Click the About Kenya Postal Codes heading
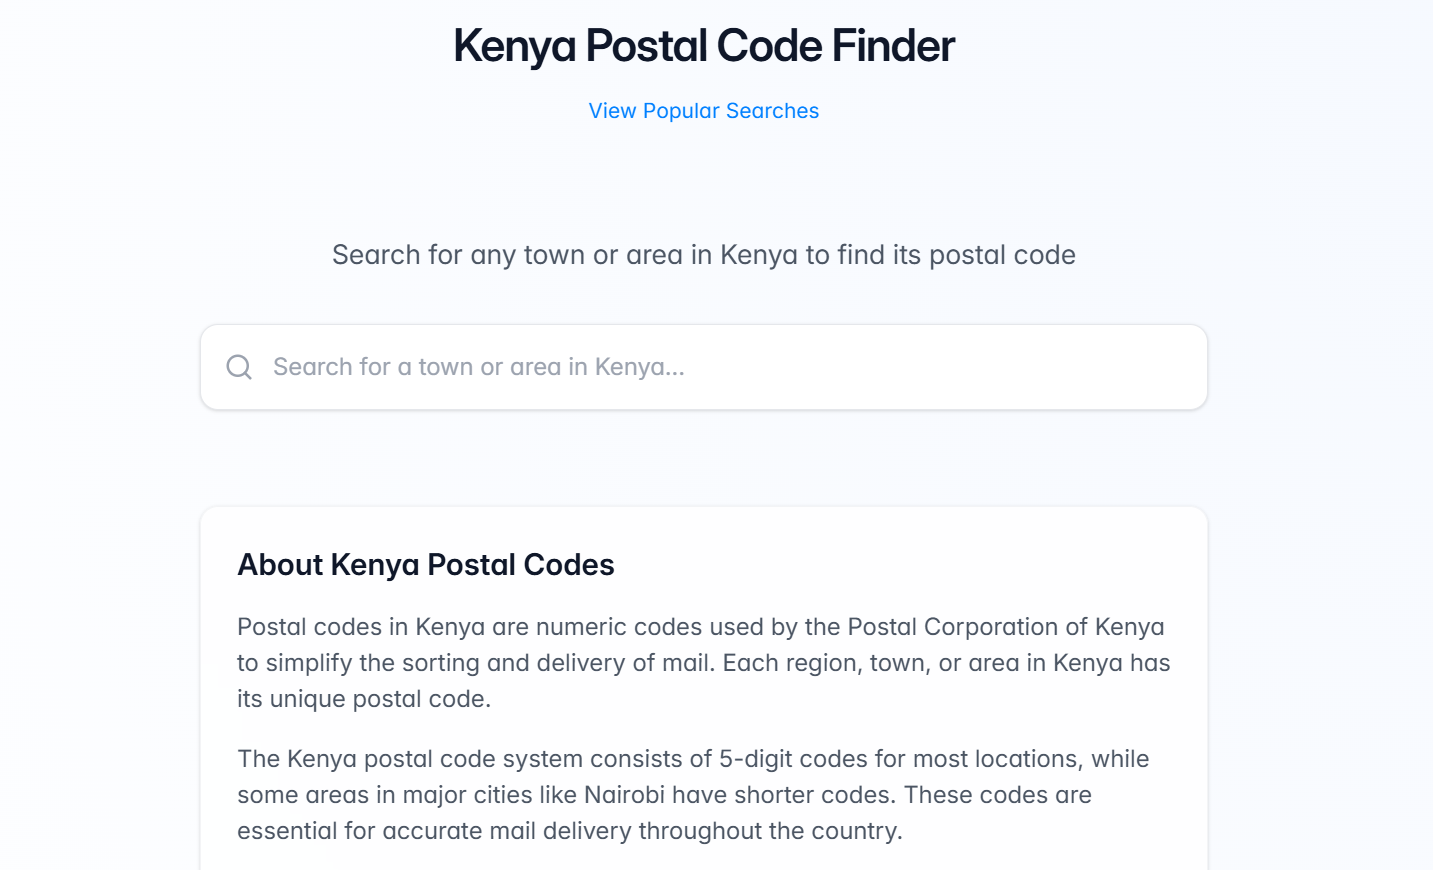 click(425, 565)
